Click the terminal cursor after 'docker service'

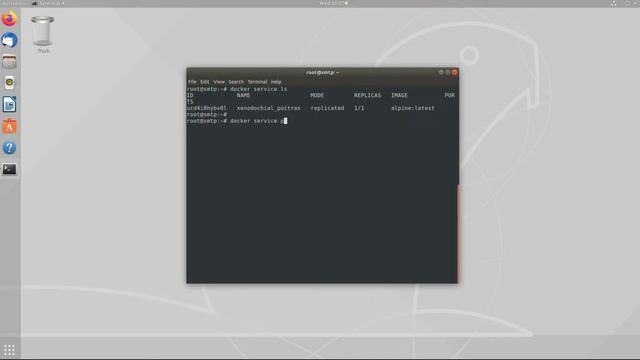(x=285, y=121)
